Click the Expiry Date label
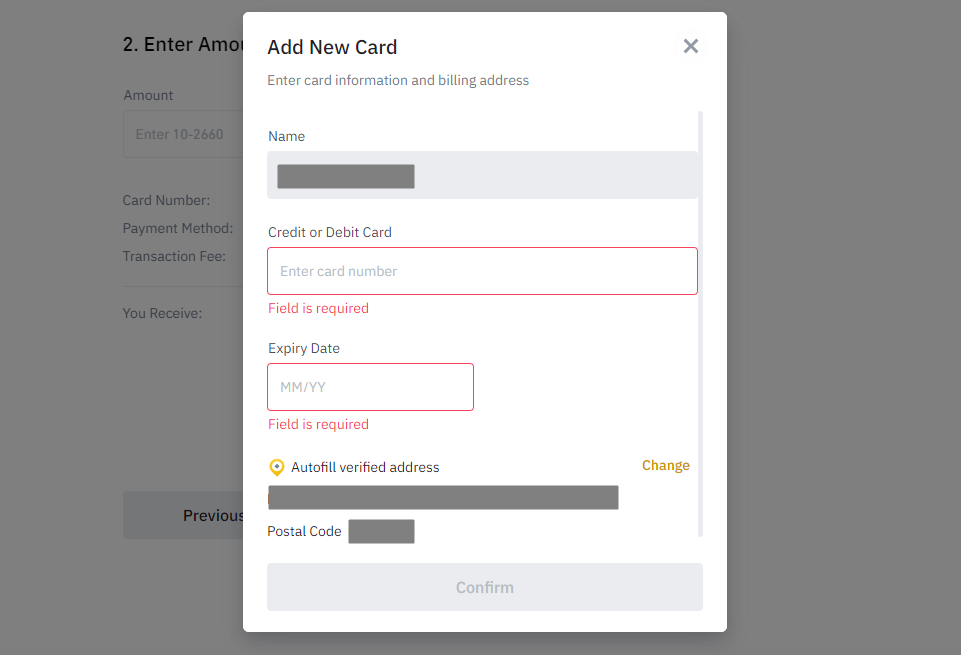 coord(304,348)
